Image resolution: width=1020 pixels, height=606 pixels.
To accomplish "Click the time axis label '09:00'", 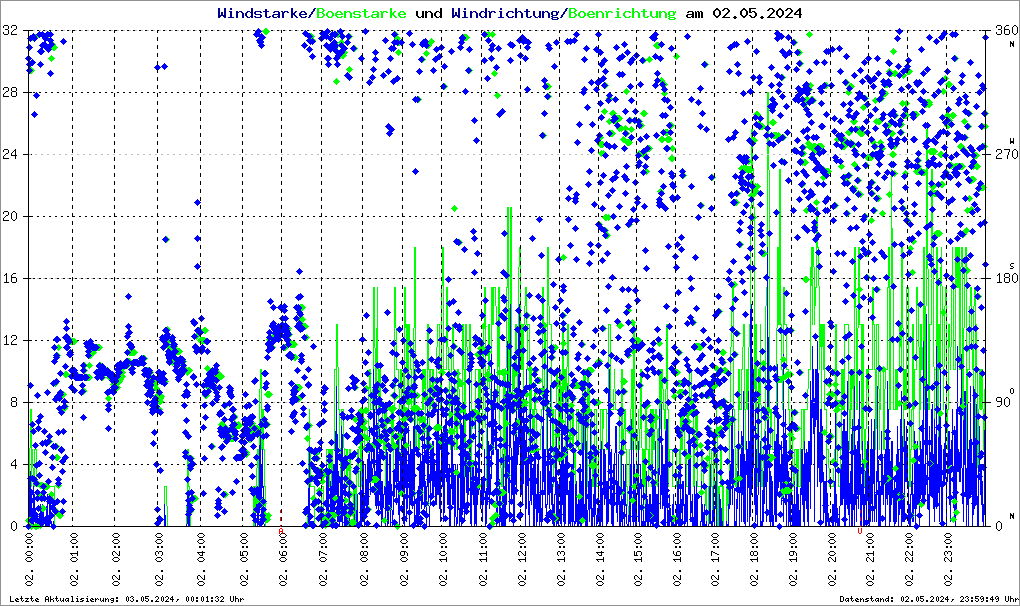I will click(404, 548).
